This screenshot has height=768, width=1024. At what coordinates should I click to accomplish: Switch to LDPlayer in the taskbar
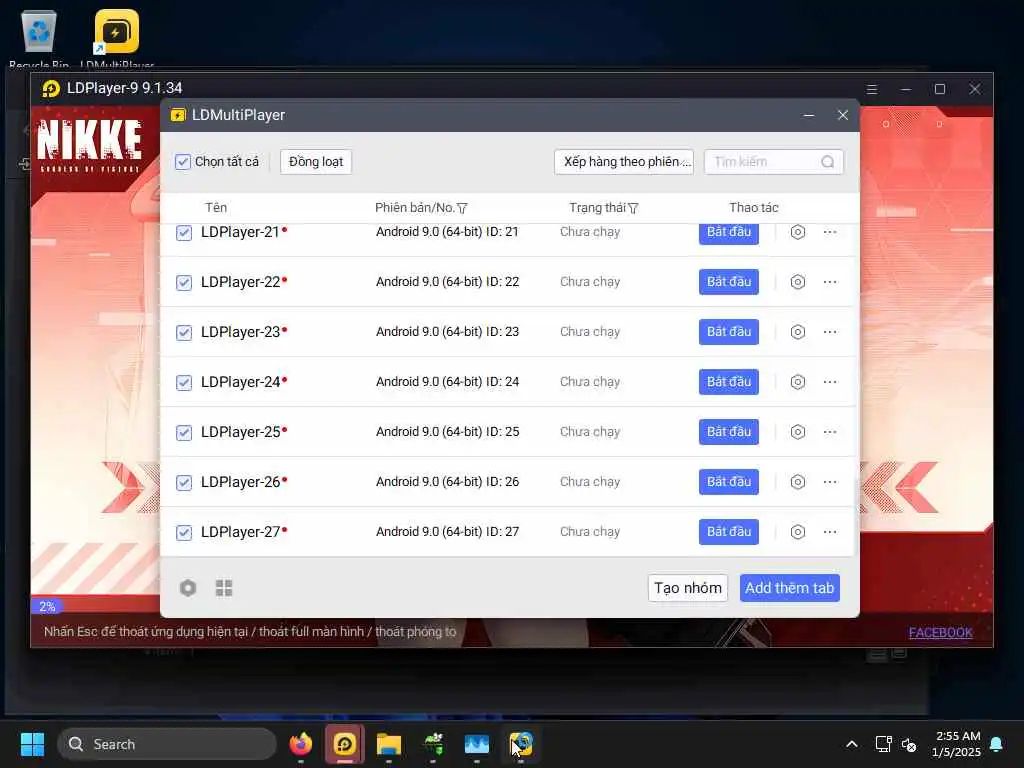(x=345, y=744)
